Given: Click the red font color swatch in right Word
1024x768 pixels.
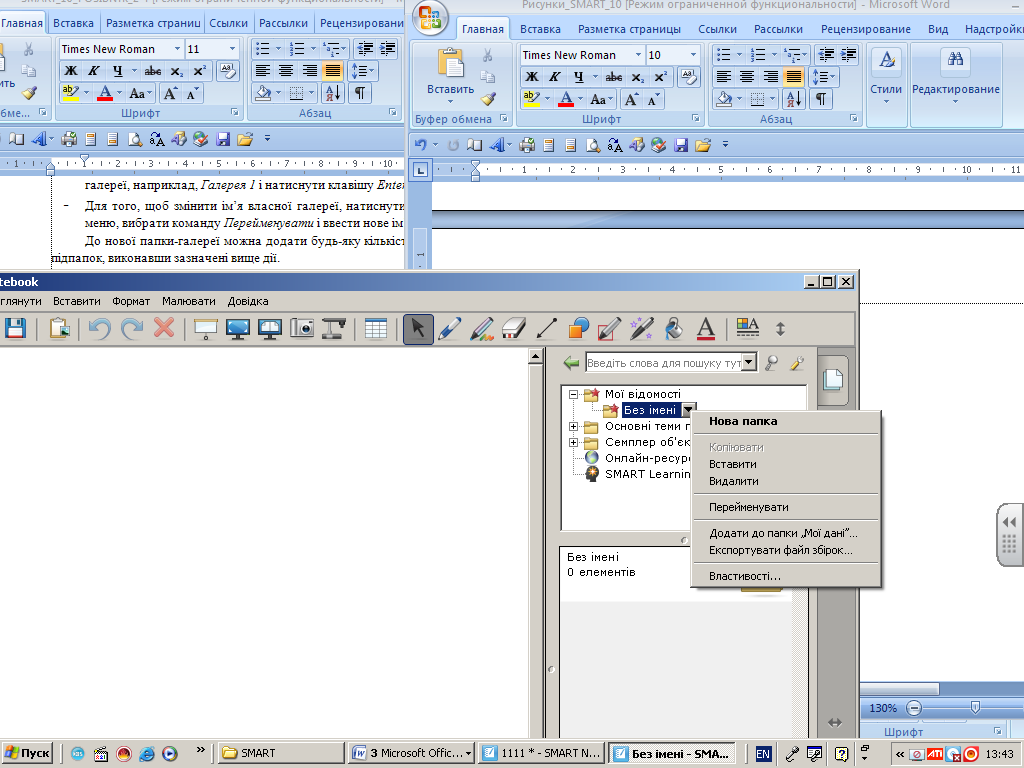Looking at the screenshot, I should [566, 99].
